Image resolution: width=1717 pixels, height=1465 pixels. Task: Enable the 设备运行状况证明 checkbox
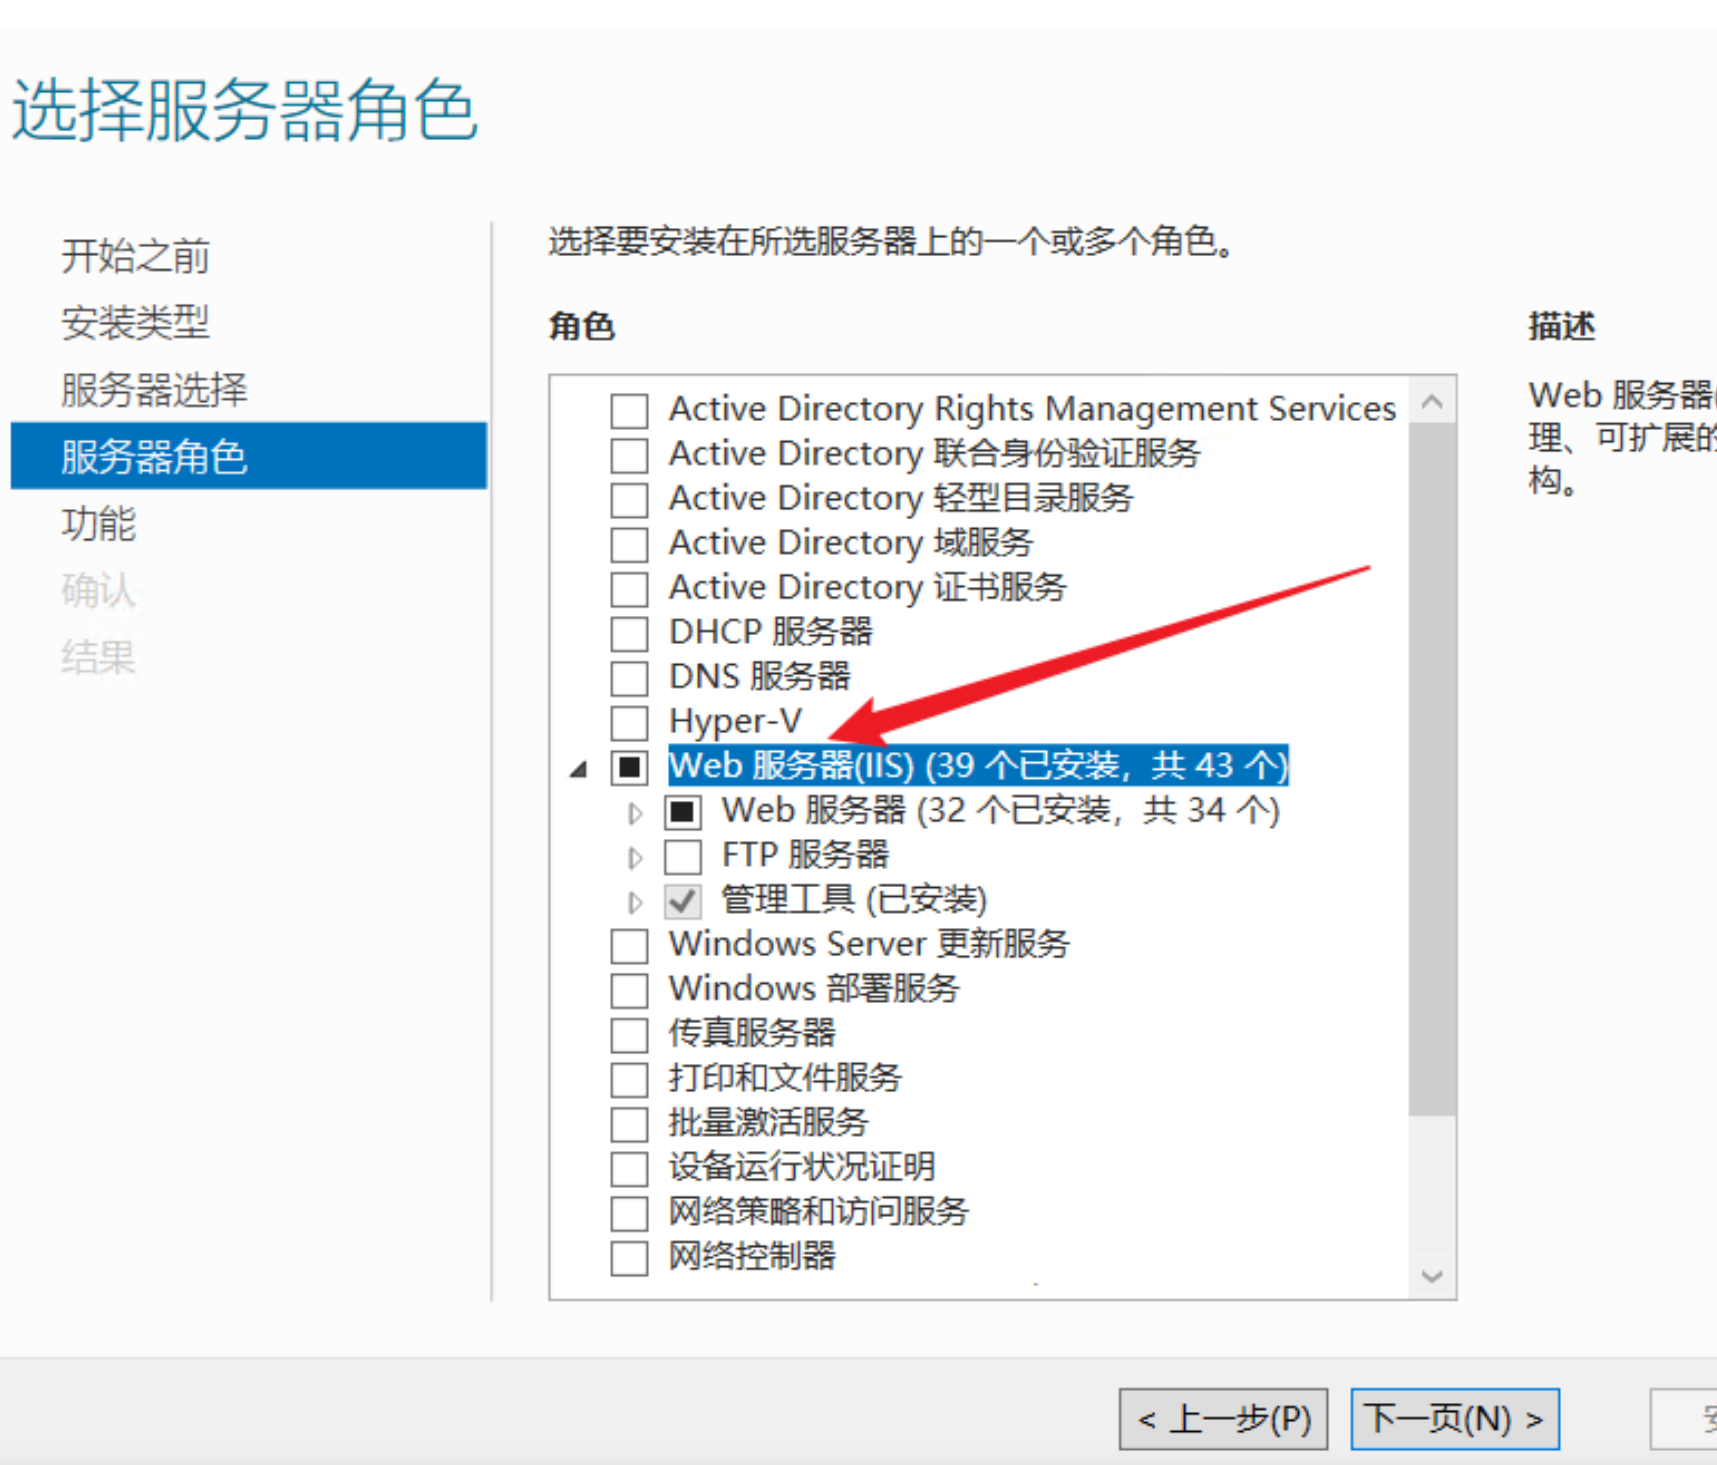click(629, 1168)
